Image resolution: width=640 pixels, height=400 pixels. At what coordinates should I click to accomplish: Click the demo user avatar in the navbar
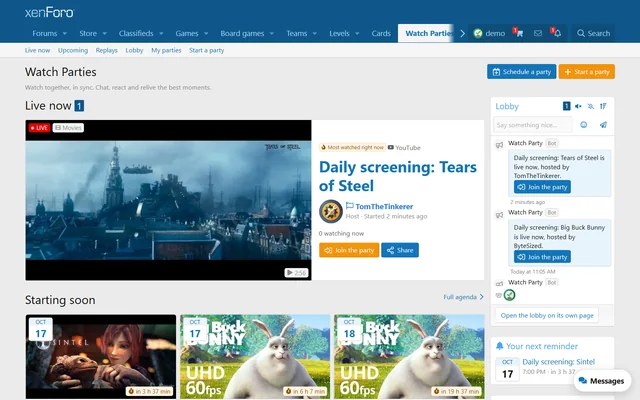pos(478,33)
